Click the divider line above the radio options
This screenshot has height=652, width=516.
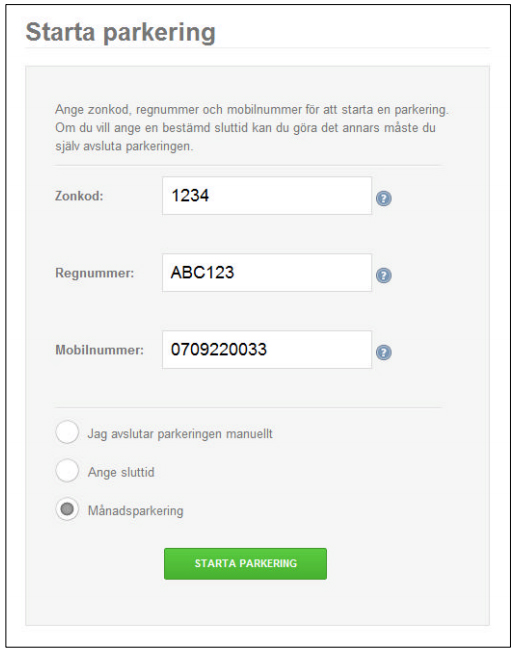pyautogui.click(x=248, y=408)
